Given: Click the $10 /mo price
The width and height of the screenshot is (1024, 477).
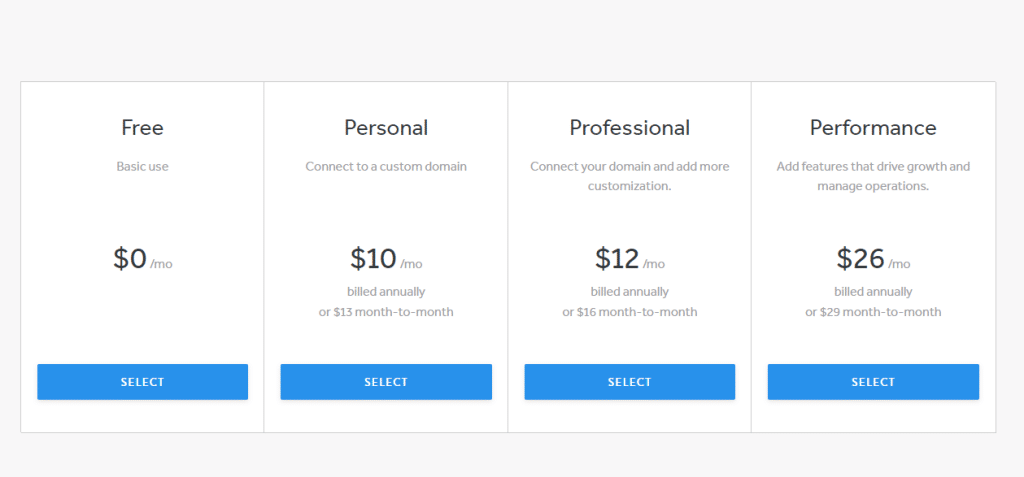Looking at the screenshot, I should point(386,260).
